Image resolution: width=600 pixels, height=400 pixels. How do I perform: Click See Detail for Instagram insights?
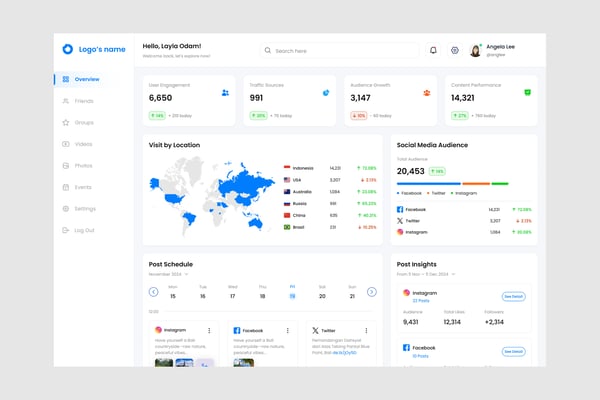[514, 296]
